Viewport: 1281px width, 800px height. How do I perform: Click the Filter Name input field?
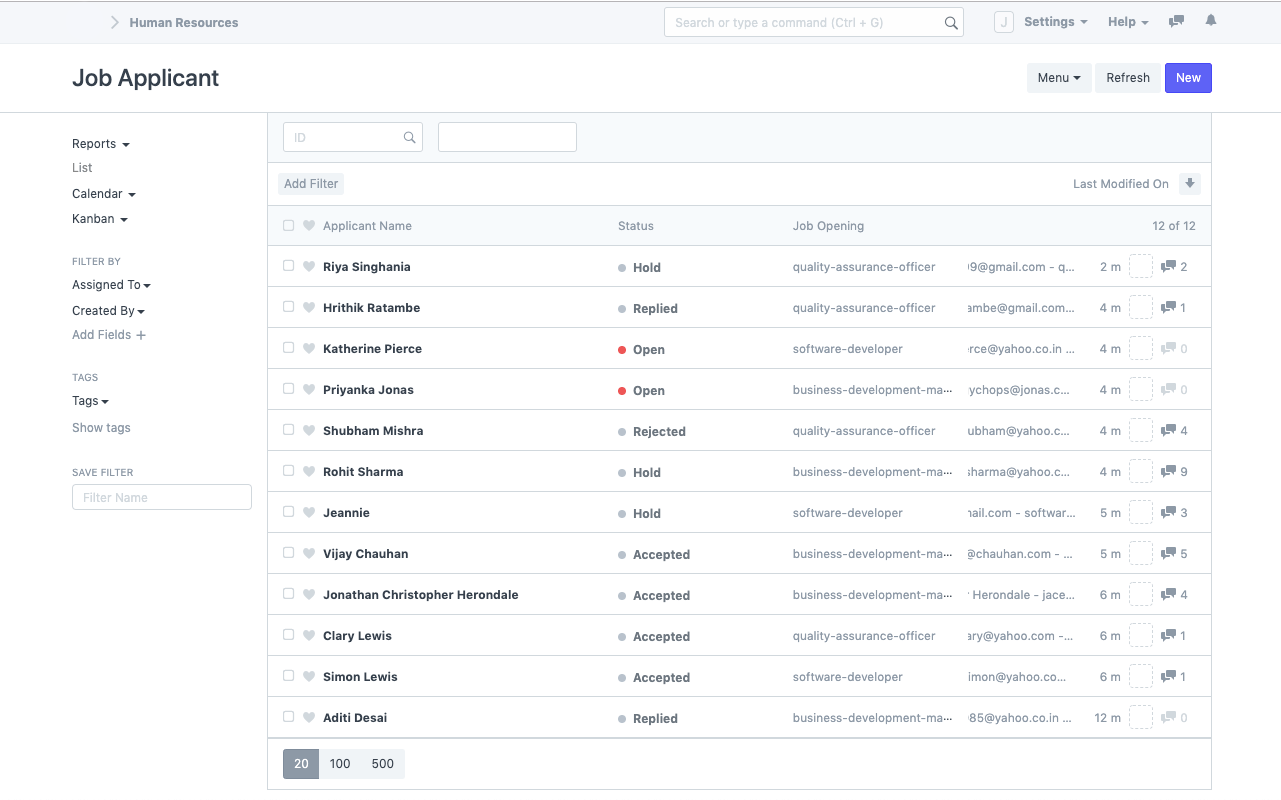coord(162,497)
